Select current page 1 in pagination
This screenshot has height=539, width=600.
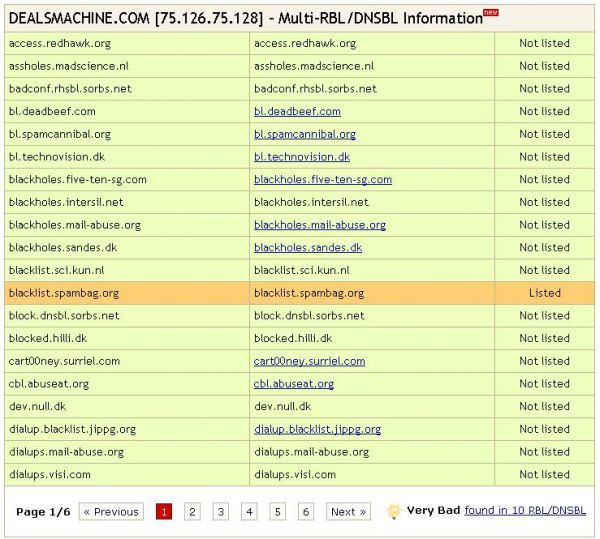click(164, 512)
